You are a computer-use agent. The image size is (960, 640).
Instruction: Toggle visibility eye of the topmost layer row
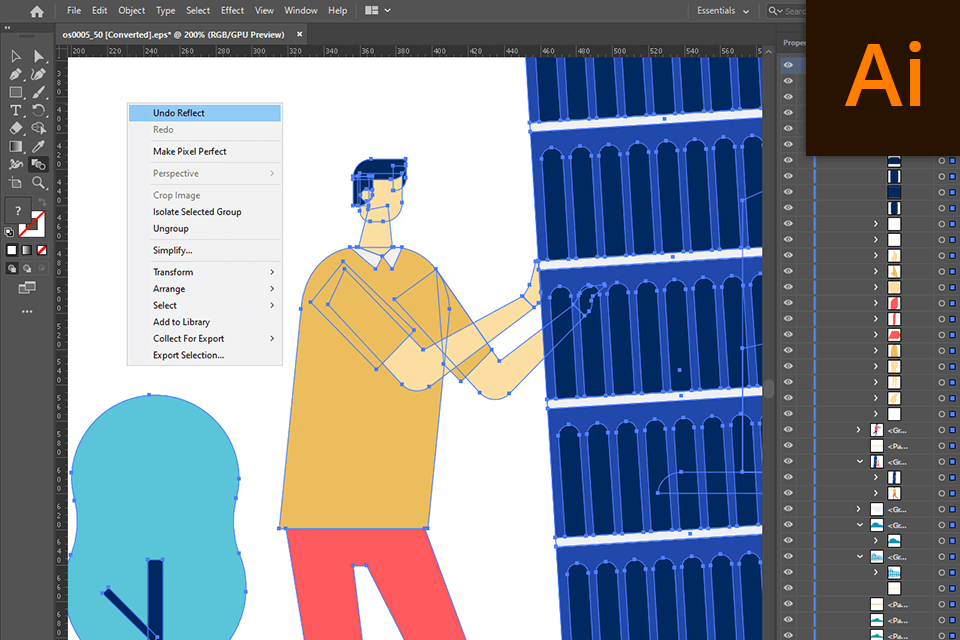[788, 65]
